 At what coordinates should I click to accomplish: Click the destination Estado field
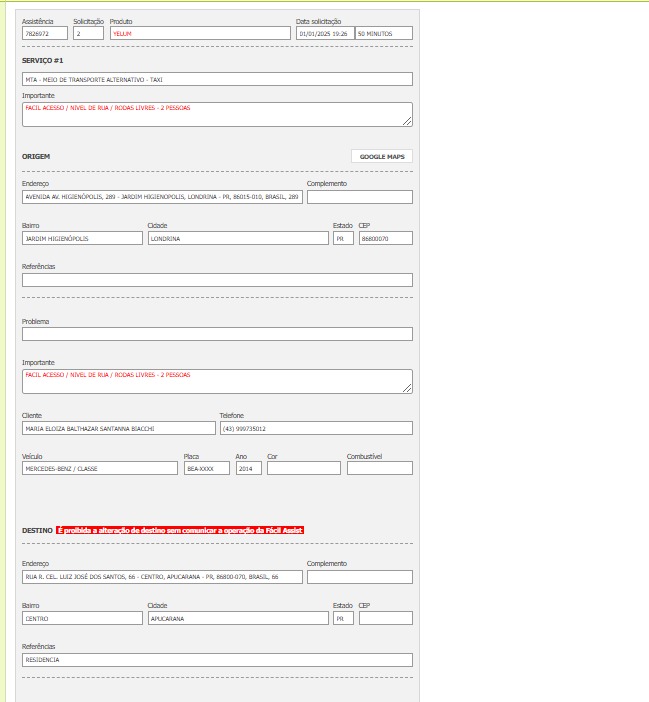(x=343, y=618)
